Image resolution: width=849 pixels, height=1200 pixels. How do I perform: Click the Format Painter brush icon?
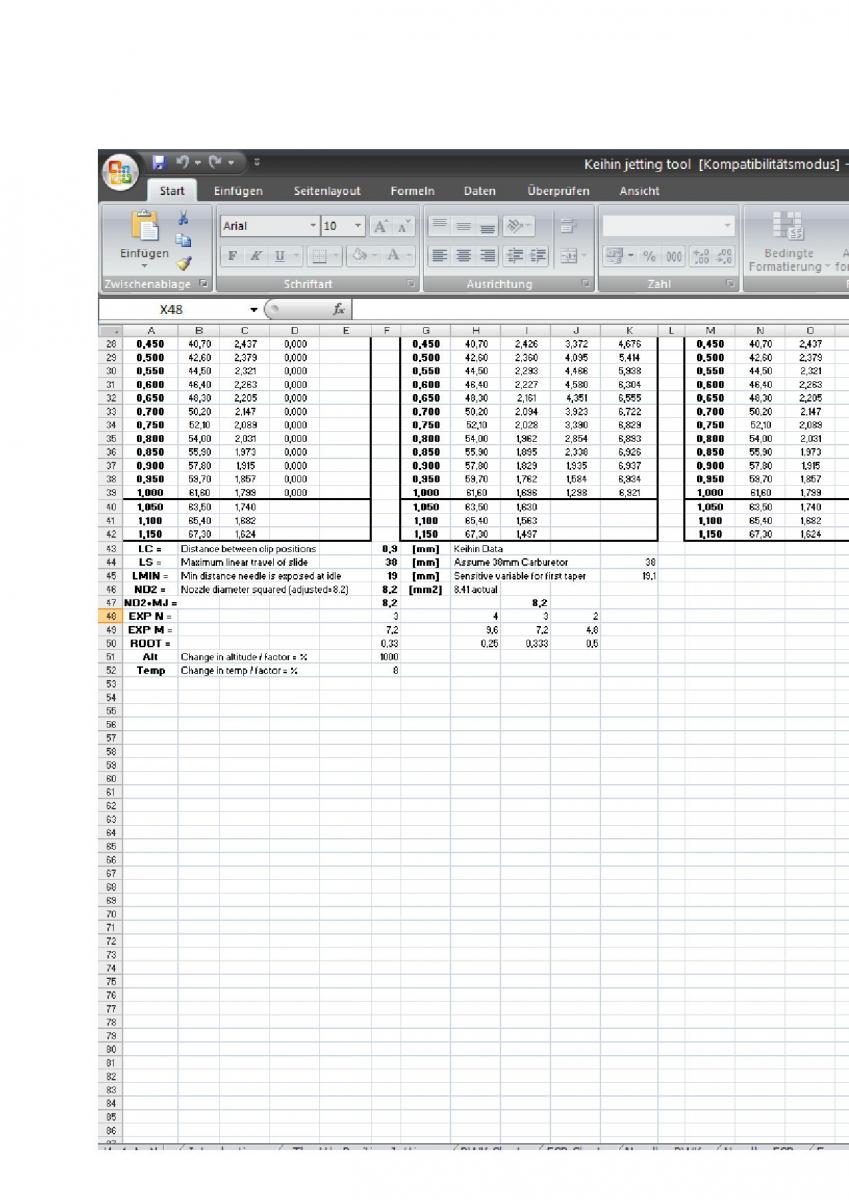pyautogui.click(x=183, y=264)
